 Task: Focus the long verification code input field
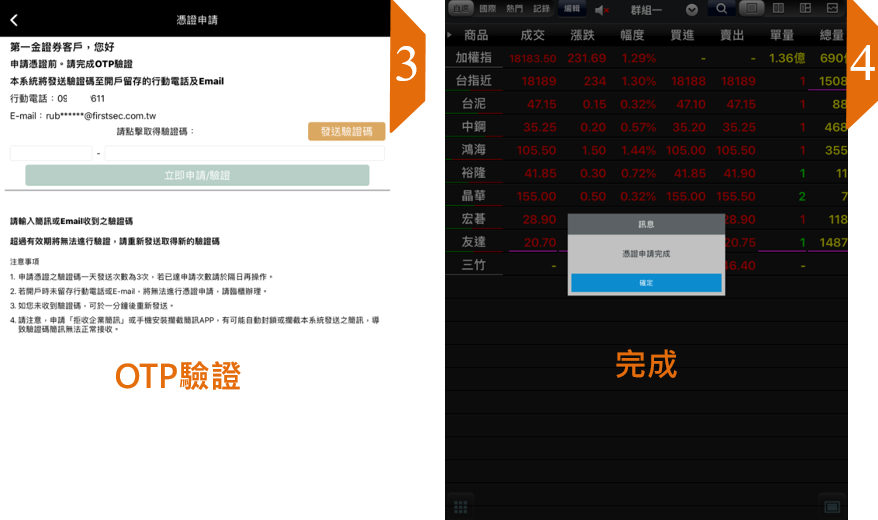(244, 153)
